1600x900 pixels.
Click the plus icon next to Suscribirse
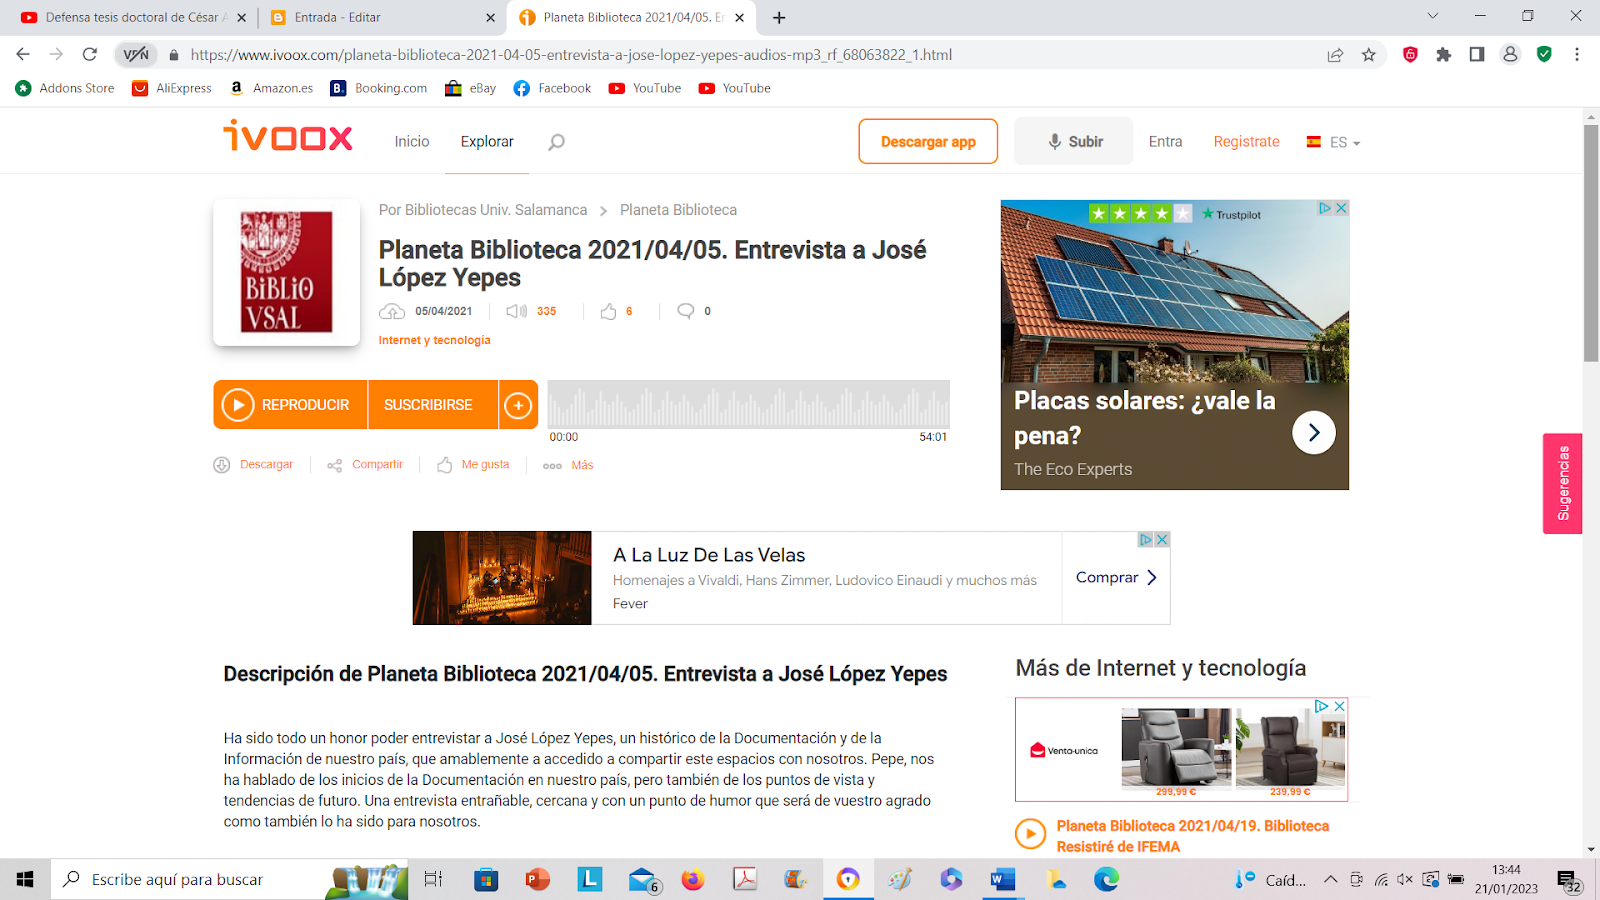click(x=518, y=405)
